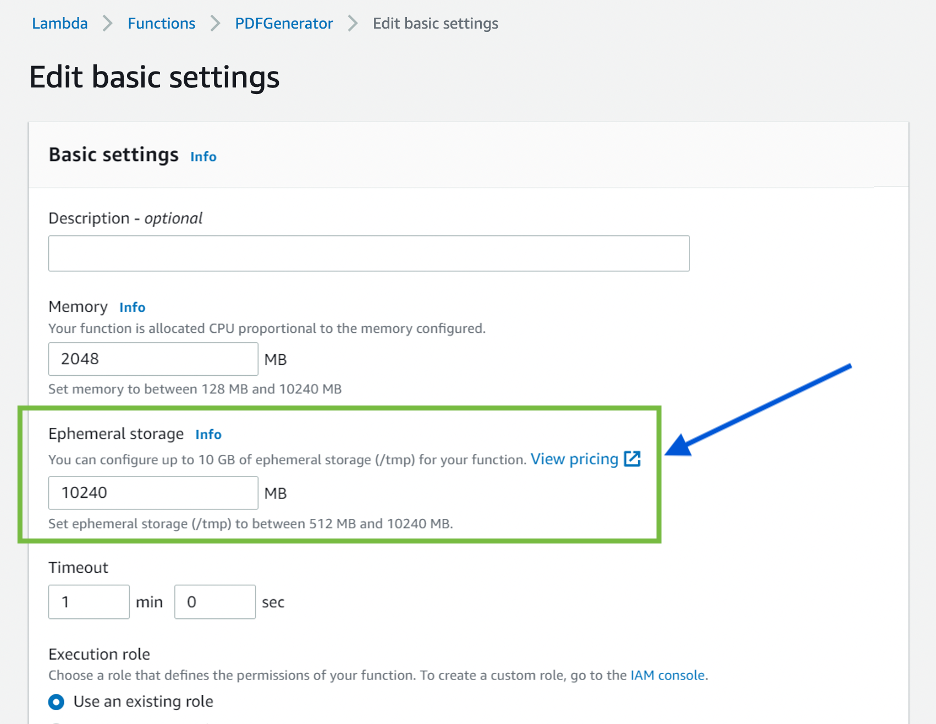Screen dimensions: 936x724
Task: Open the Memory Info link
Action: tap(132, 307)
